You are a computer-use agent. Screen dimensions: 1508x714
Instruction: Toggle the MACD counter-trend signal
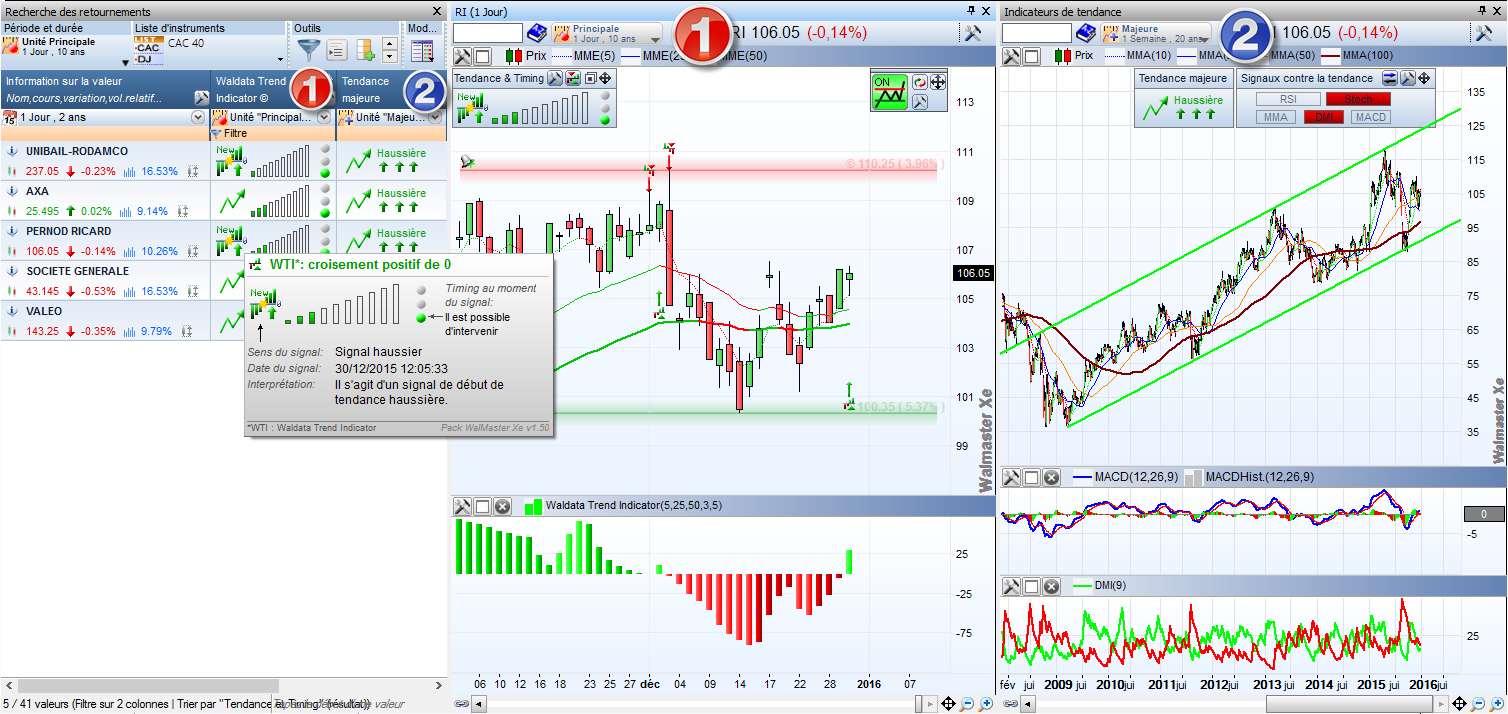pyautogui.click(x=1370, y=117)
